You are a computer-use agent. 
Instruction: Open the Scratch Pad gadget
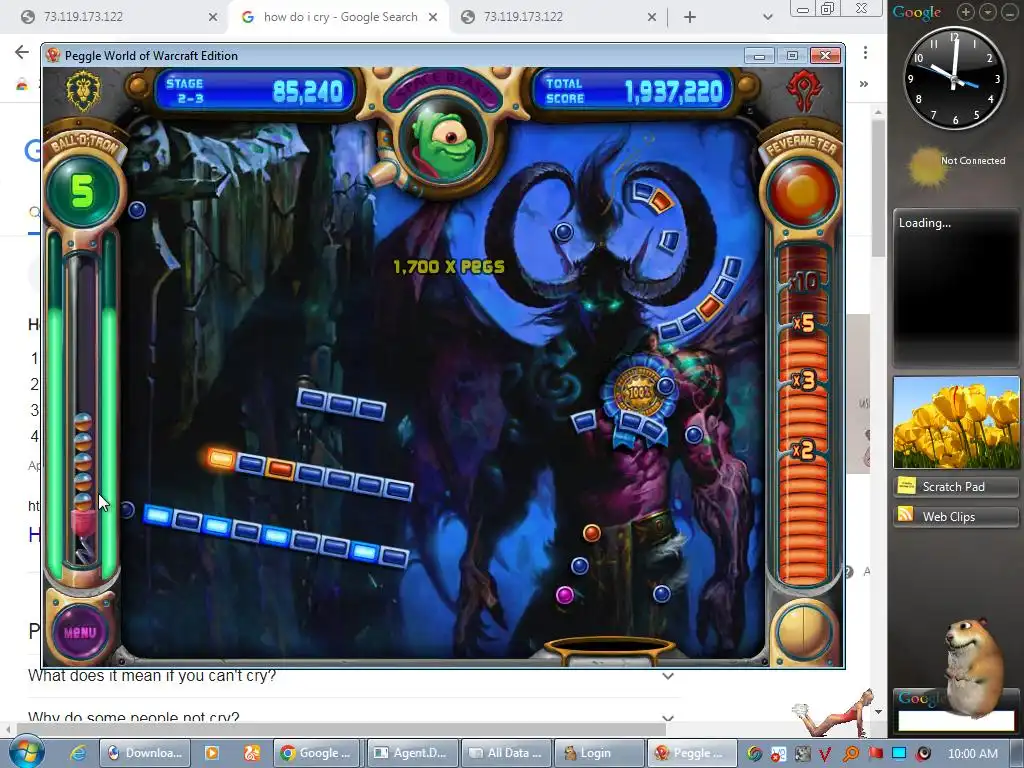tap(956, 487)
